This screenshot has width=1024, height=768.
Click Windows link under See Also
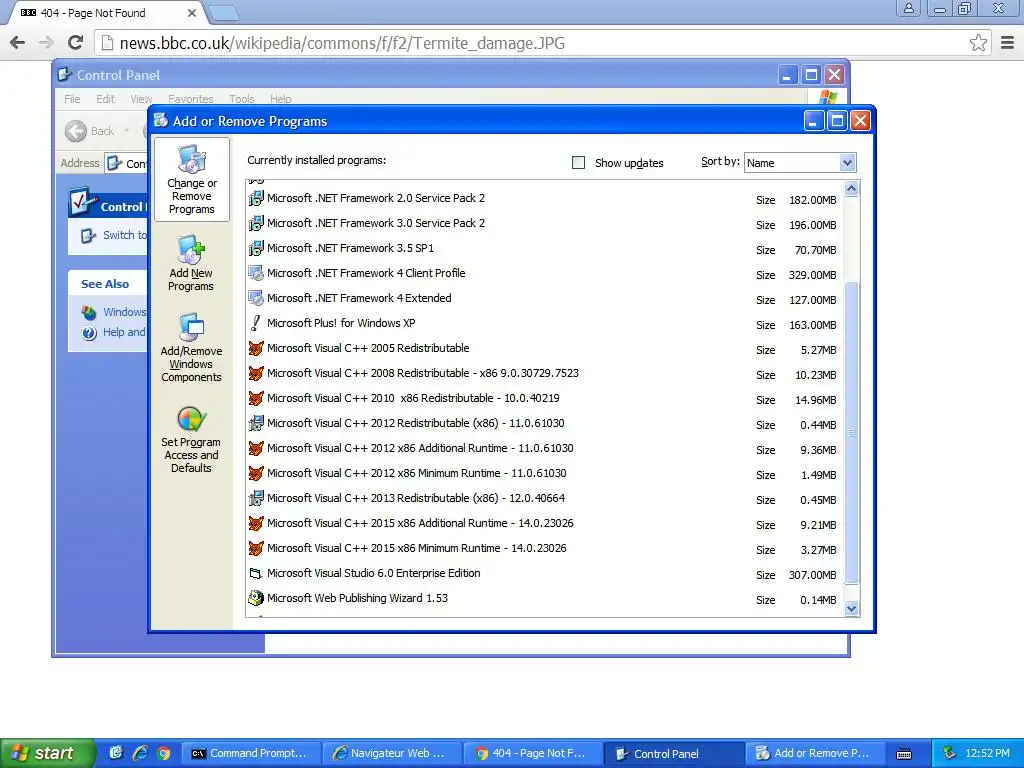pyautogui.click(x=124, y=312)
